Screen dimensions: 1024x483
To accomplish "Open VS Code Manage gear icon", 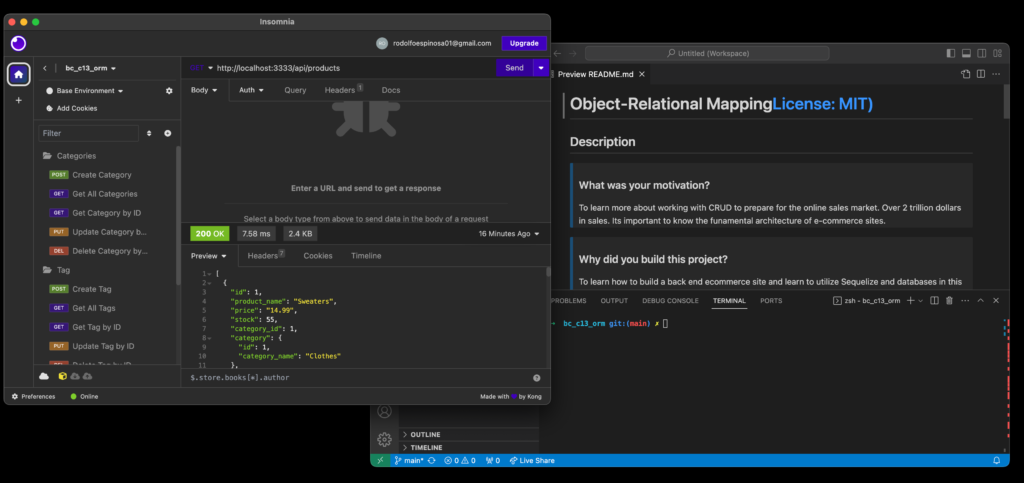I will tap(384, 439).
